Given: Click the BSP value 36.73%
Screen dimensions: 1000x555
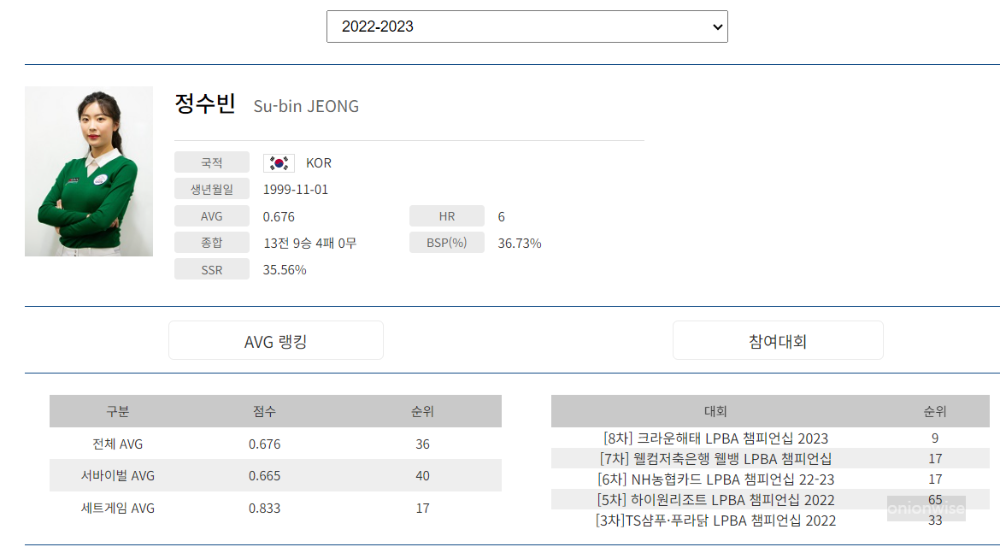Looking at the screenshot, I should click(519, 243).
